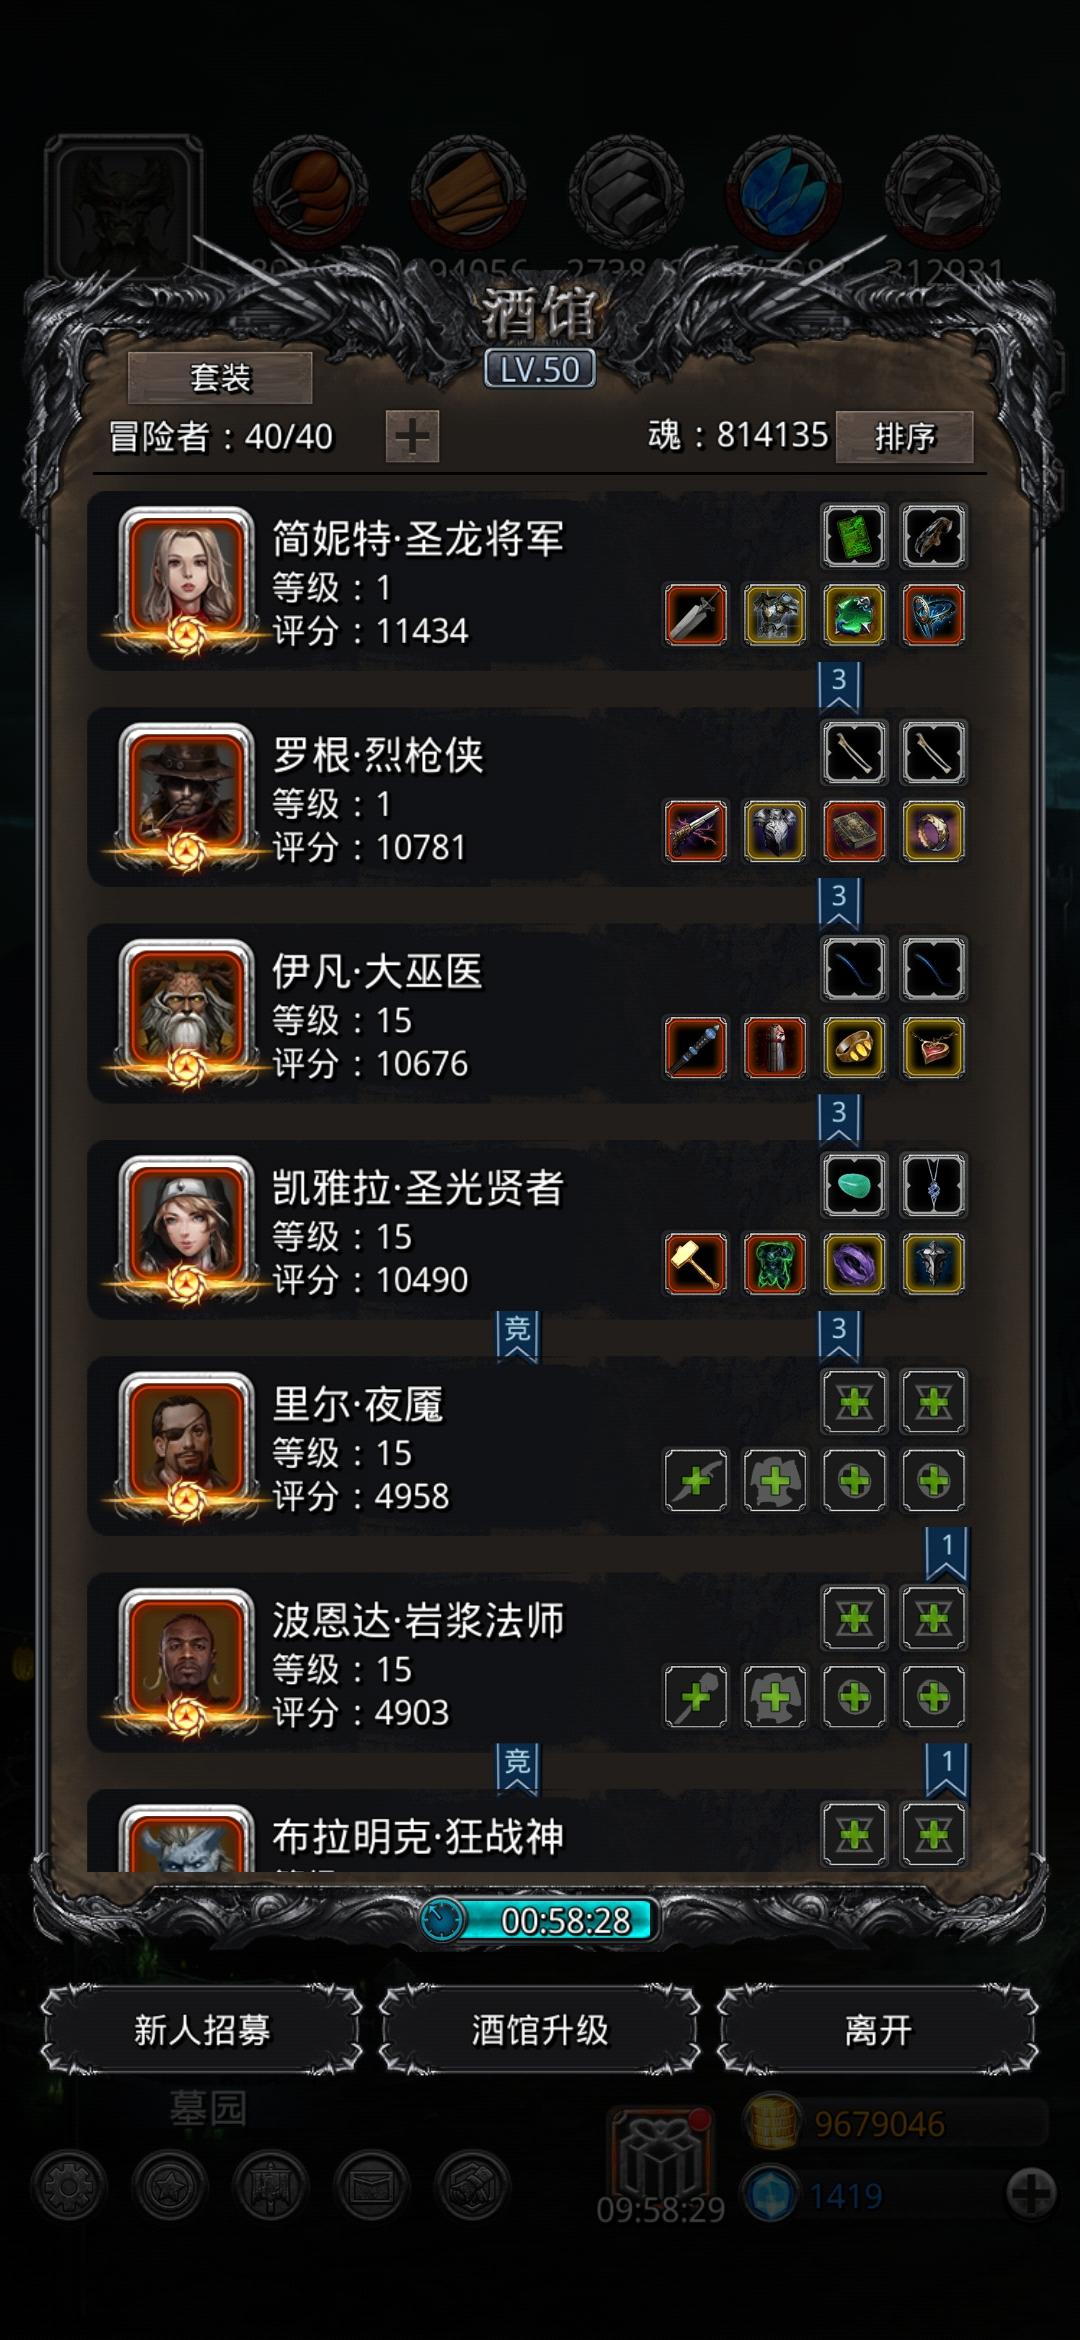This screenshot has height=2340, width=1080.
Task: Tap the sword weapon of 简妮特·圣龙将军
Action: [696, 615]
